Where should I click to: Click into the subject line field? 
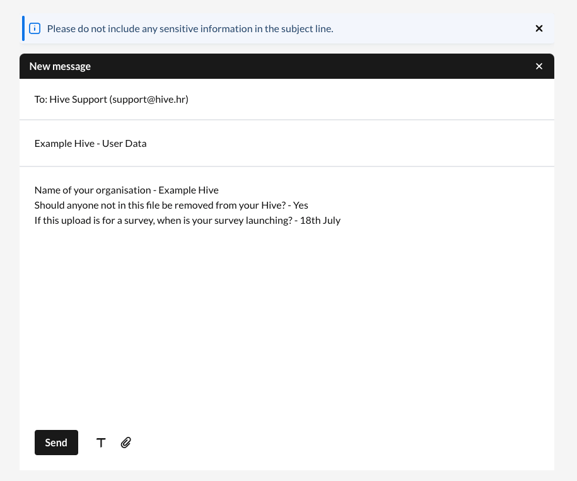click(287, 143)
